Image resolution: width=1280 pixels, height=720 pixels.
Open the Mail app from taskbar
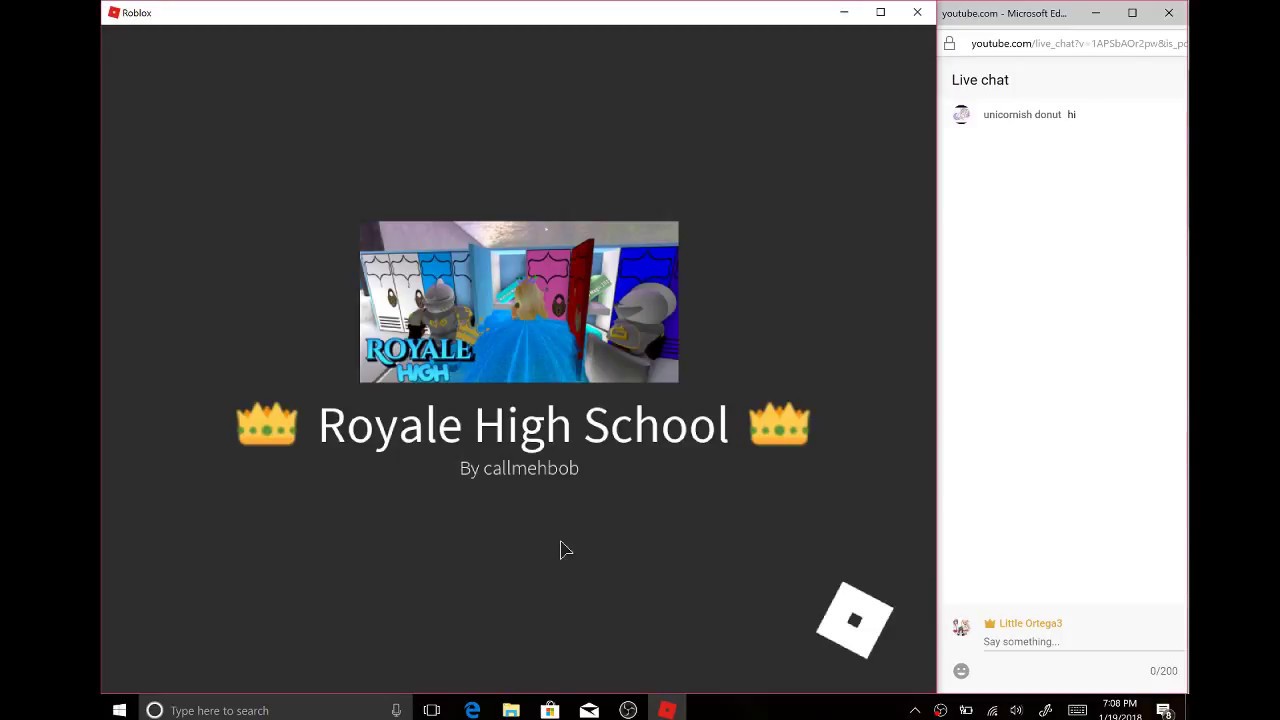pos(589,710)
